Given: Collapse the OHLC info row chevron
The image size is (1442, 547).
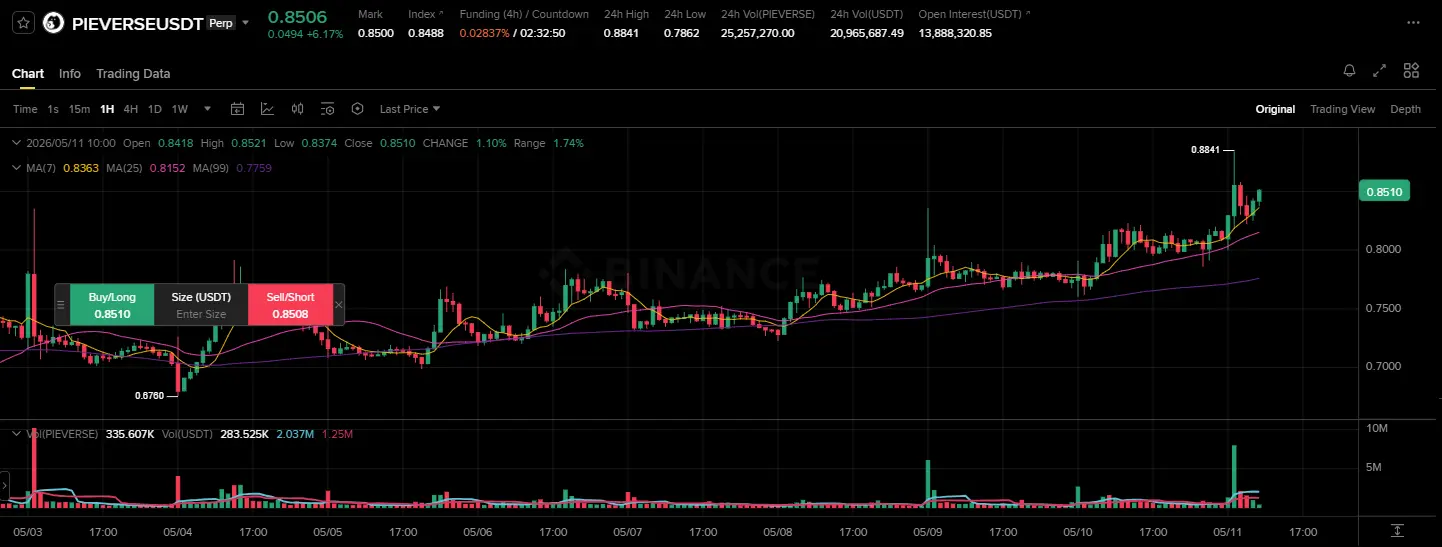Looking at the screenshot, I should pyautogui.click(x=16, y=143).
